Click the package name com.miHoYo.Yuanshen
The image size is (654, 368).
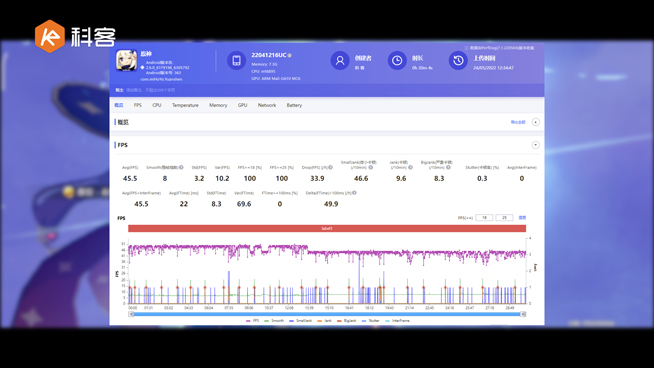click(x=161, y=79)
